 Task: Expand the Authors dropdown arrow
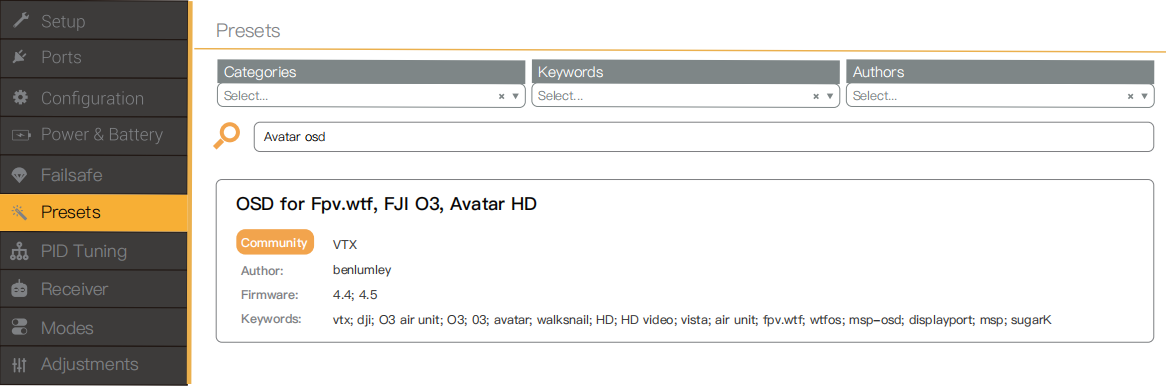1144,96
